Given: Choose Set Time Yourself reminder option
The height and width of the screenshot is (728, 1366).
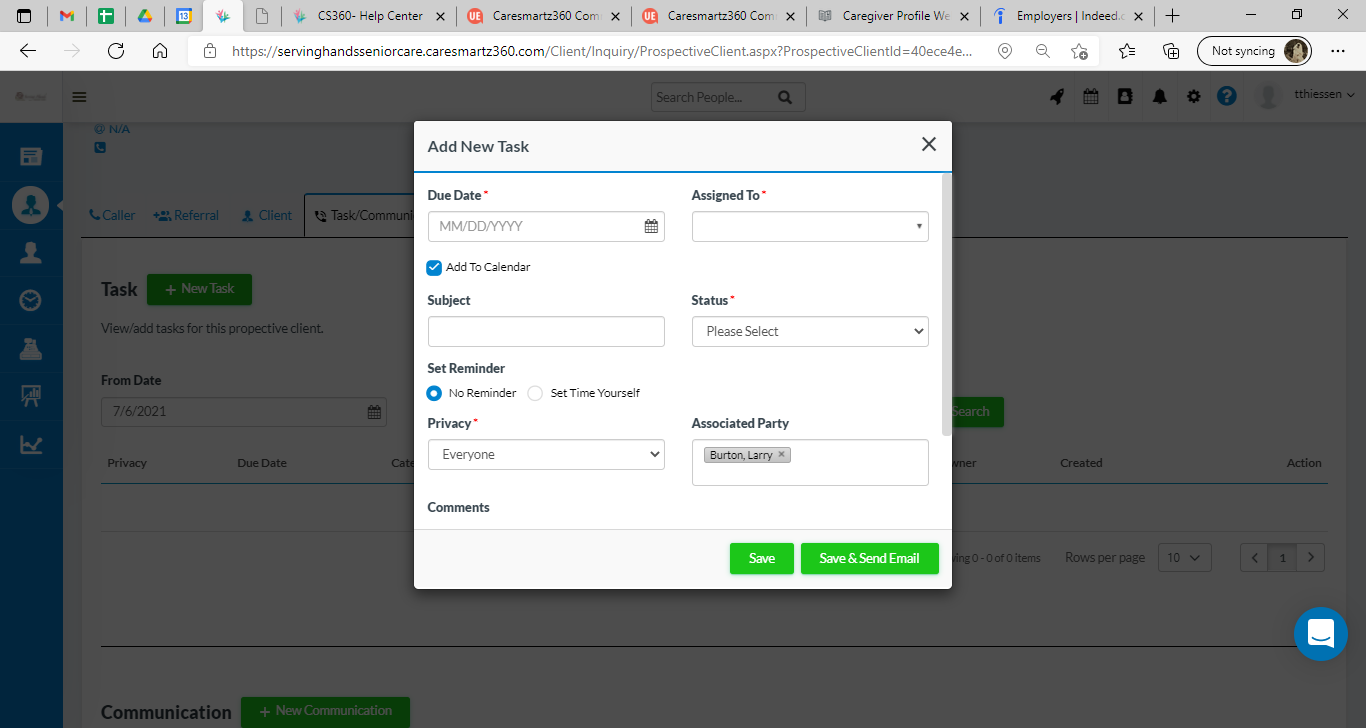Looking at the screenshot, I should (535, 393).
